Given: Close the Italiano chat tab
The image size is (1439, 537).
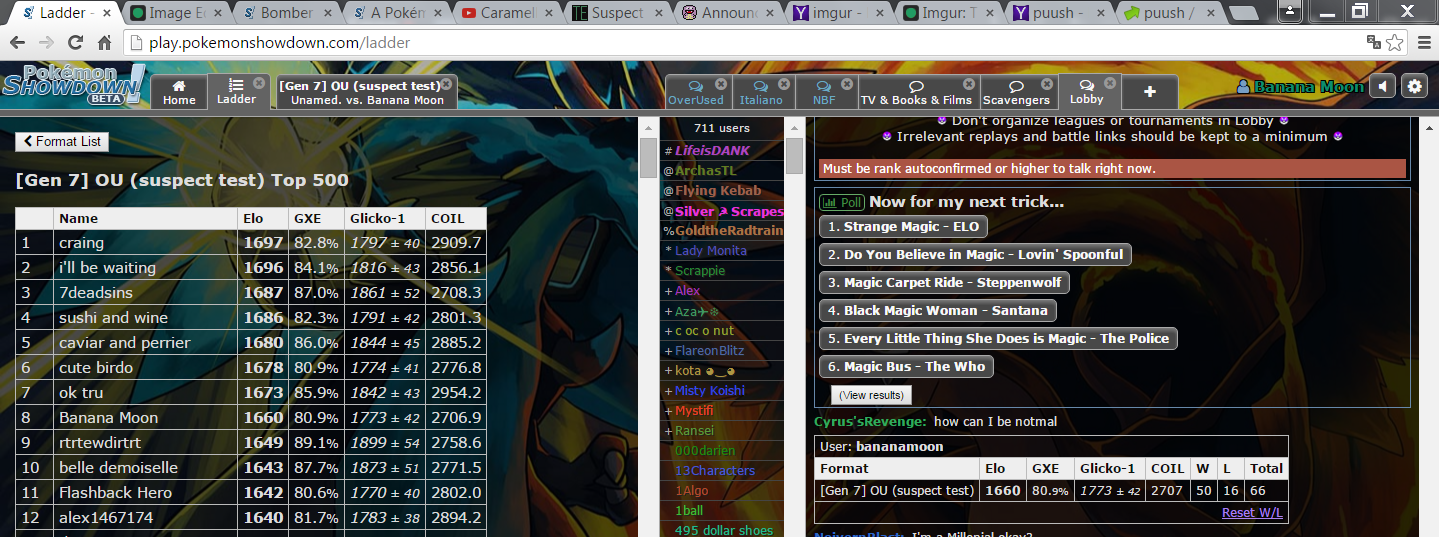Looking at the screenshot, I should (783, 83).
